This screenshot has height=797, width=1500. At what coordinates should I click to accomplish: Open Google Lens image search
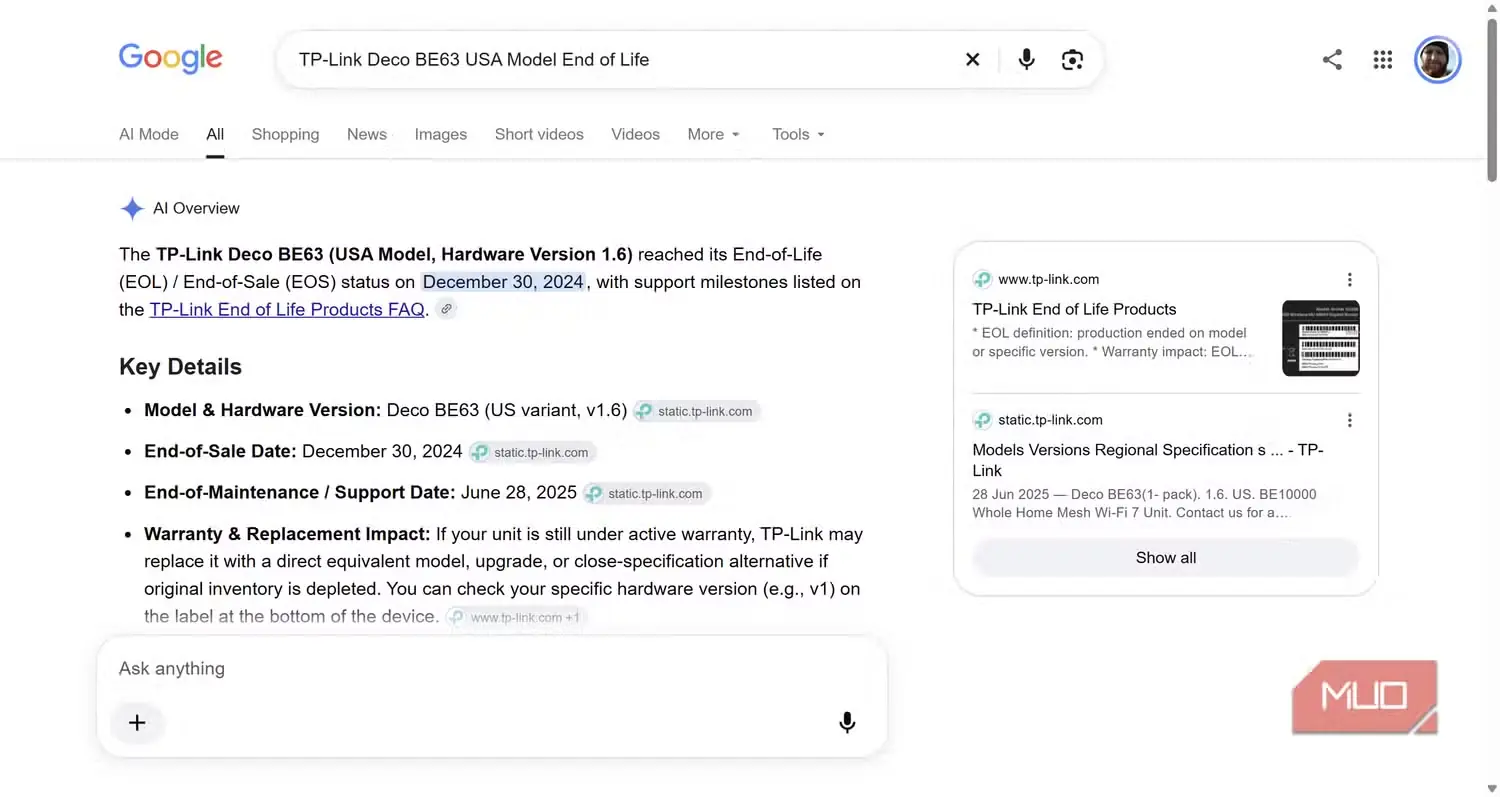[x=1072, y=60]
